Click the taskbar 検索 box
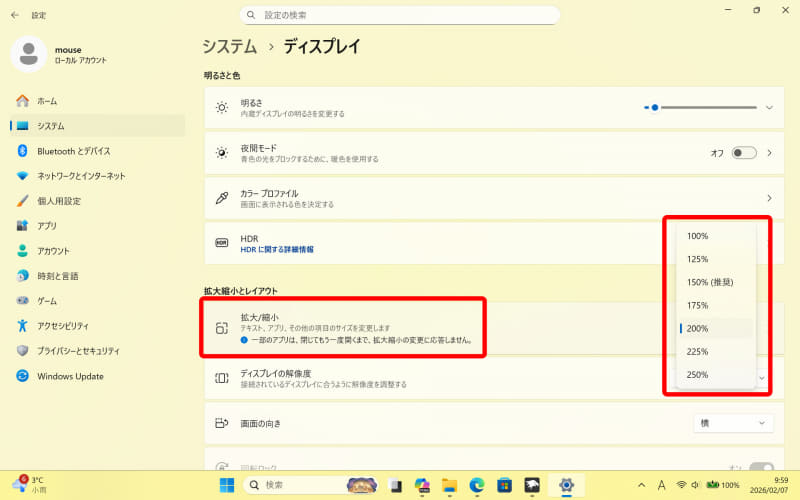Viewport: 800px width, 500px height. (x=311, y=485)
